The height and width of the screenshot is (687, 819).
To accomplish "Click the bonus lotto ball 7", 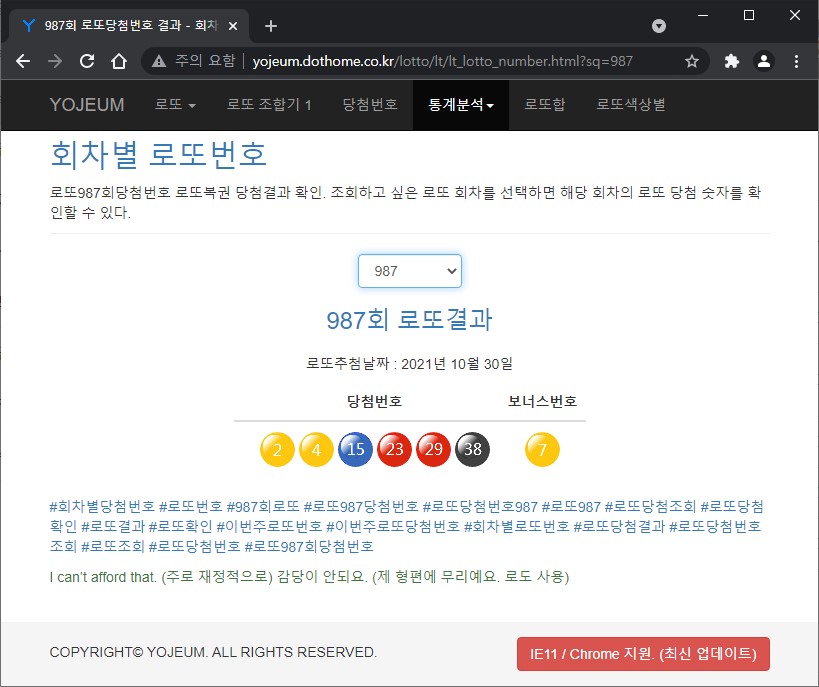I will point(542,449).
